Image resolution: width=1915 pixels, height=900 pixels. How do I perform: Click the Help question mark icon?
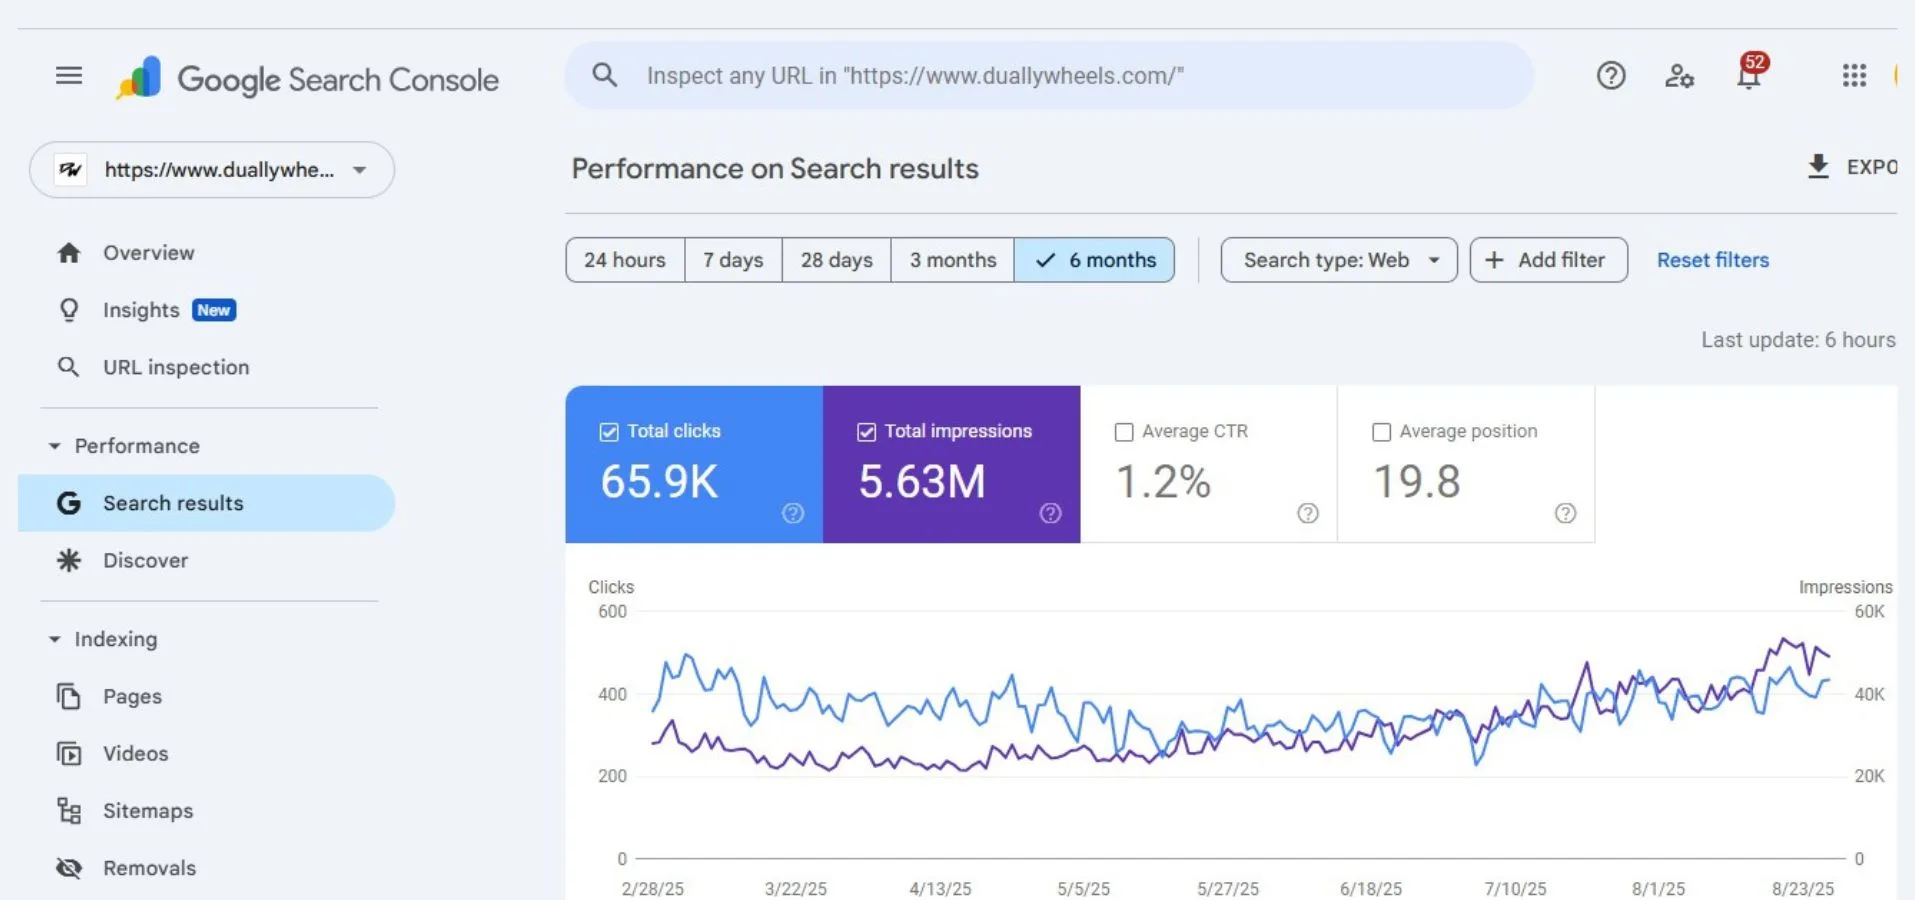point(1610,76)
